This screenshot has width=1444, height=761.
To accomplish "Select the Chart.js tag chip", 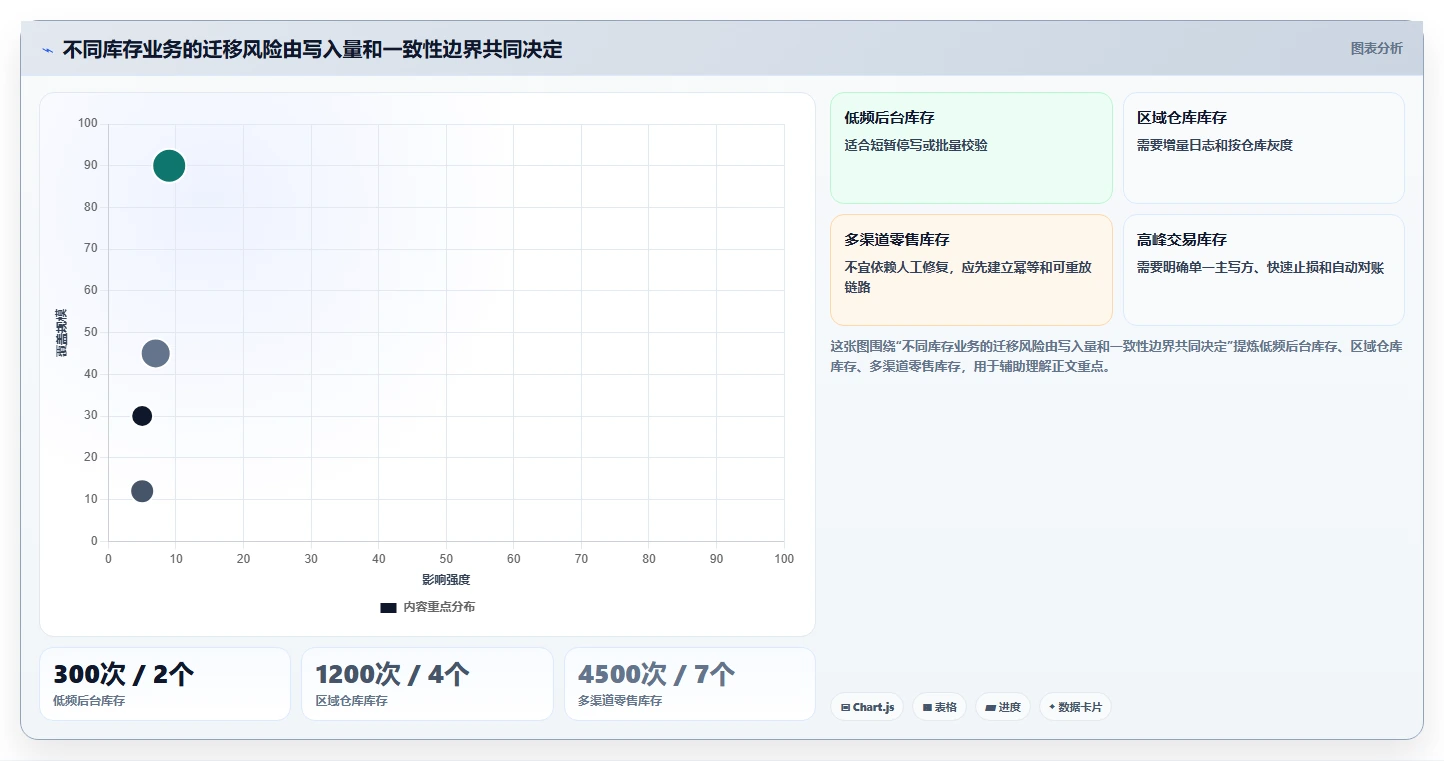I will (867, 707).
